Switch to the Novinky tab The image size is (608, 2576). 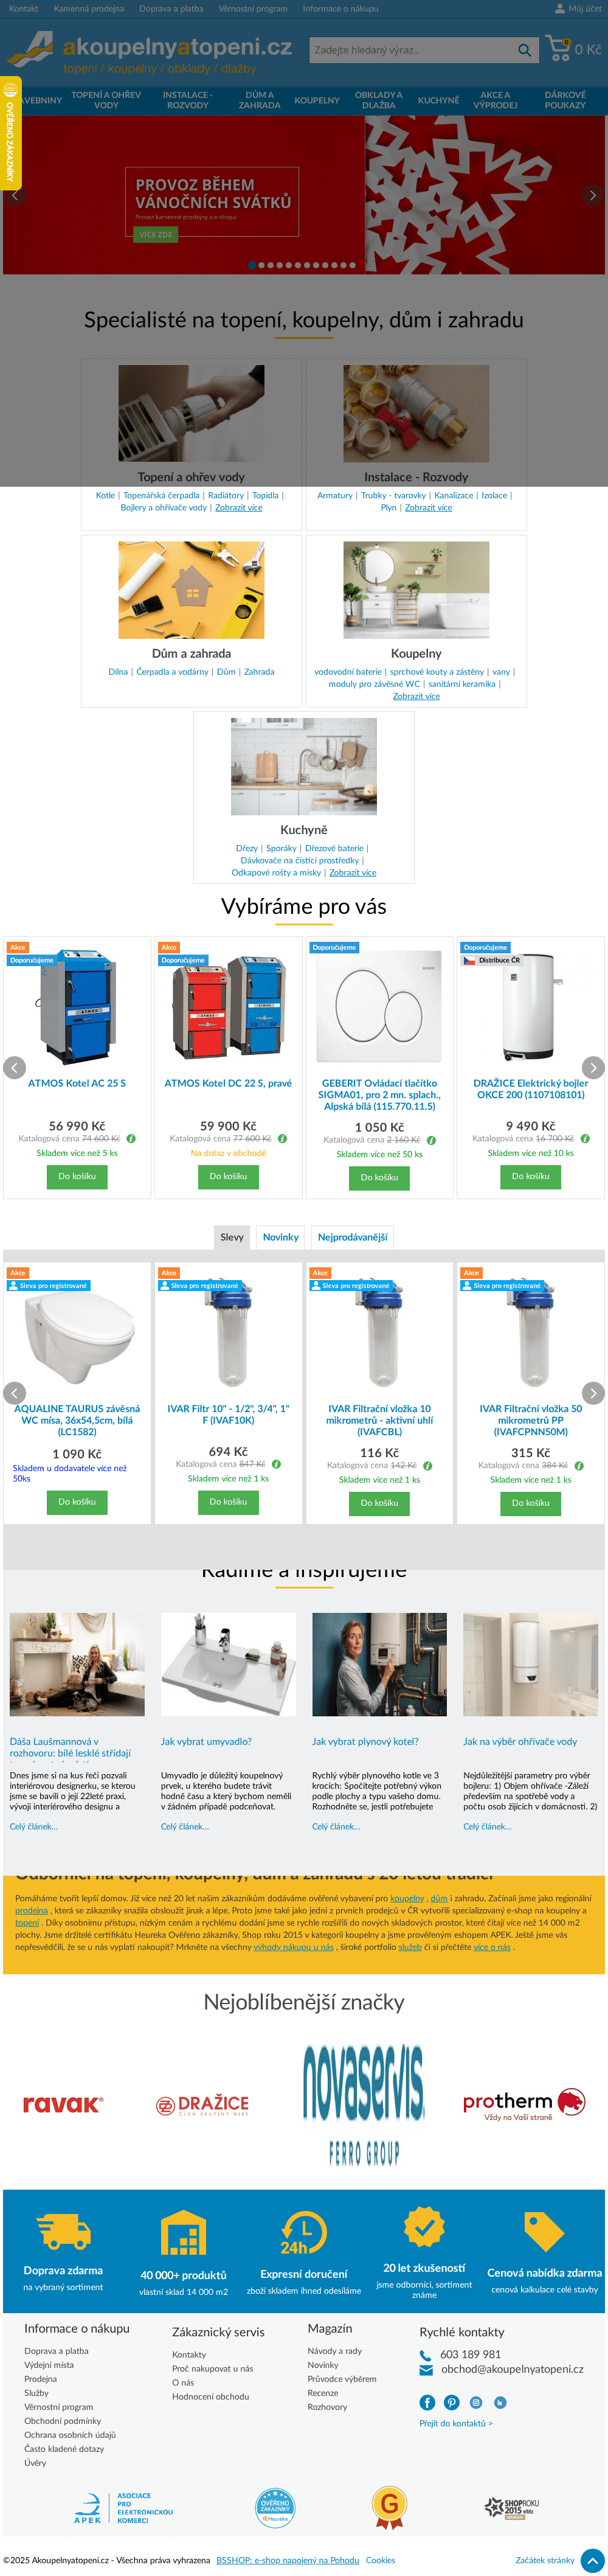pos(280,1237)
